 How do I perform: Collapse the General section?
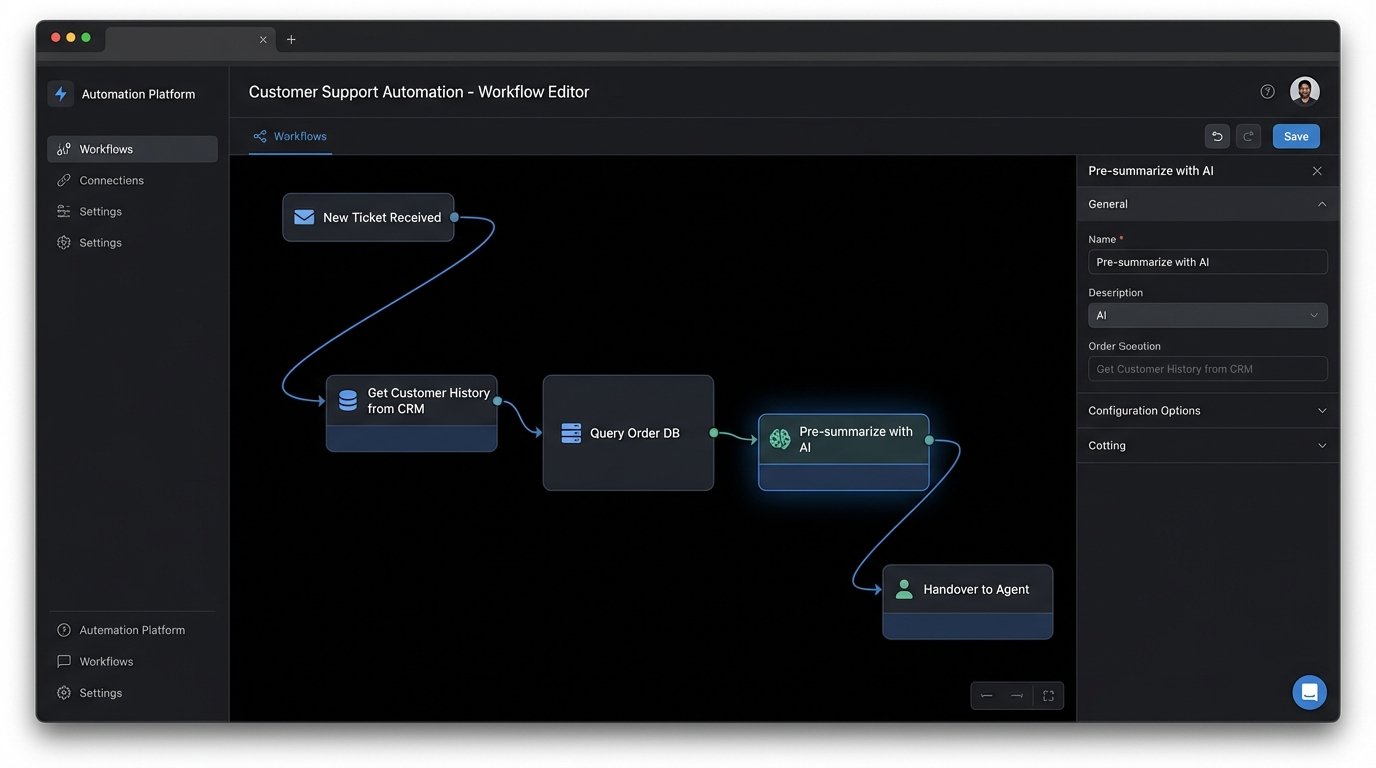coord(1207,204)
